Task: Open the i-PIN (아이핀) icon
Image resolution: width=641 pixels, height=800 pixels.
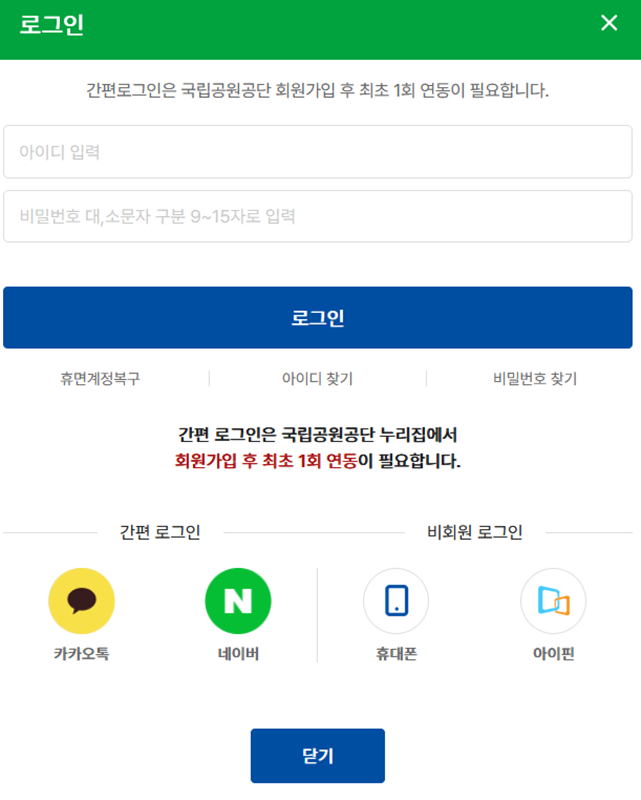Action: tap(553, 601)
